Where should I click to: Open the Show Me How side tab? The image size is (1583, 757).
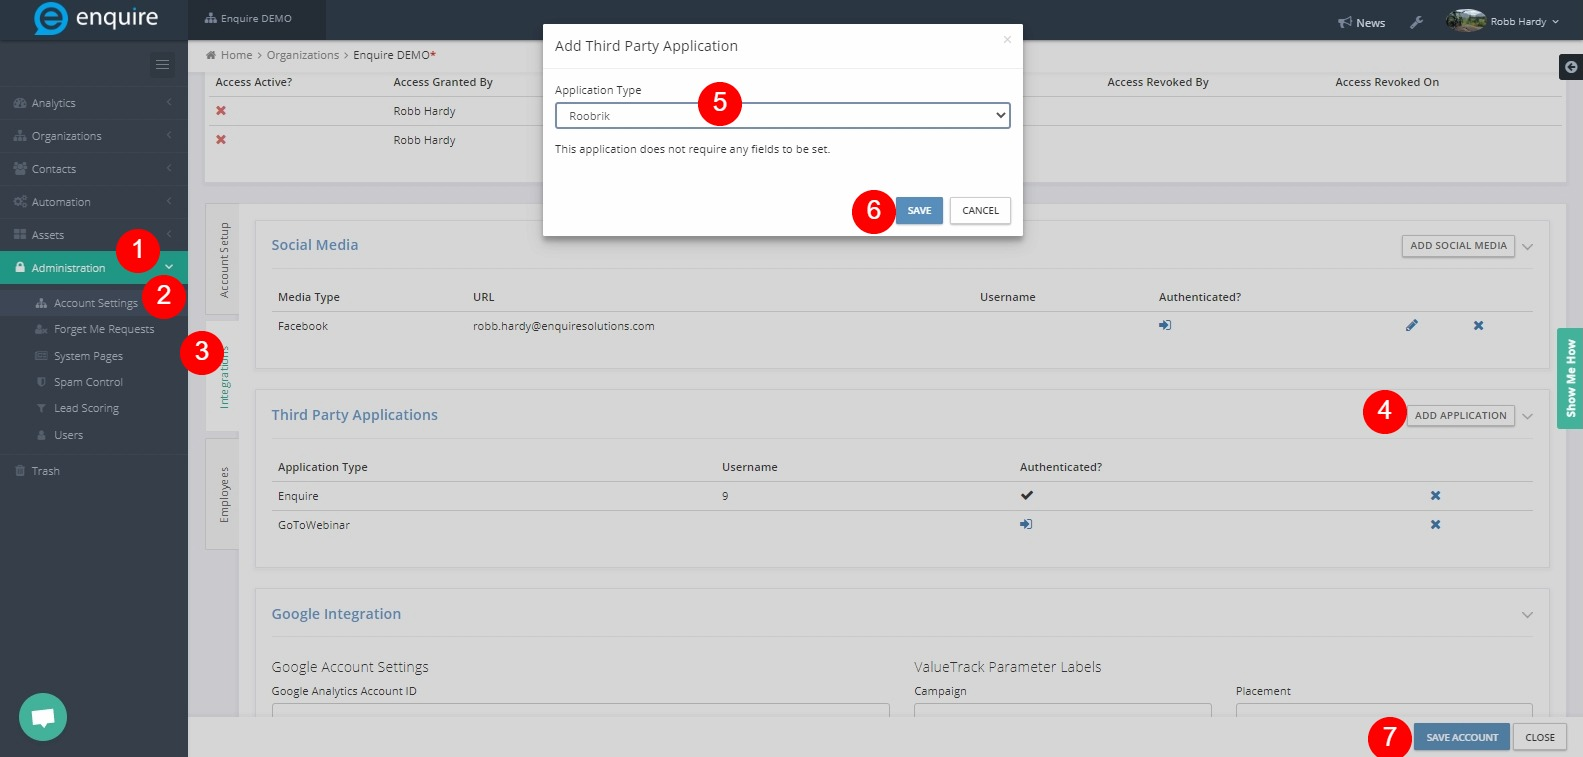[1570, 378]
